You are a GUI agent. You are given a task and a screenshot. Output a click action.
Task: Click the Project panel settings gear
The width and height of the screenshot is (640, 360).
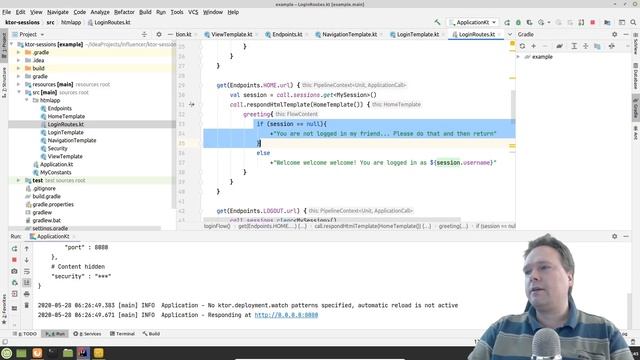coord(159,35)
